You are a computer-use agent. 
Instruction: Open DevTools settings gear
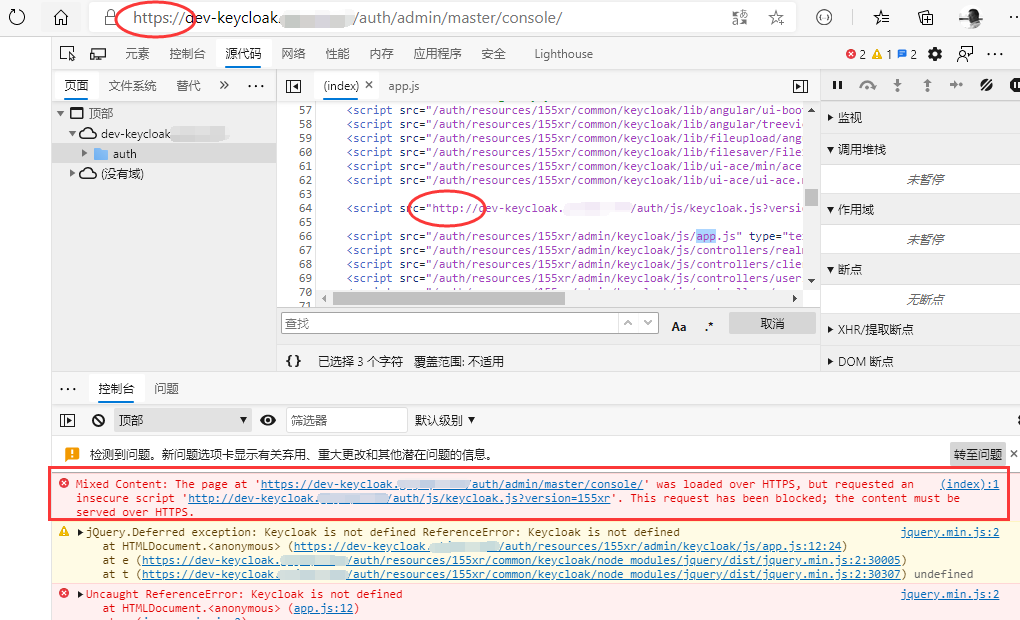click(934, 53)
